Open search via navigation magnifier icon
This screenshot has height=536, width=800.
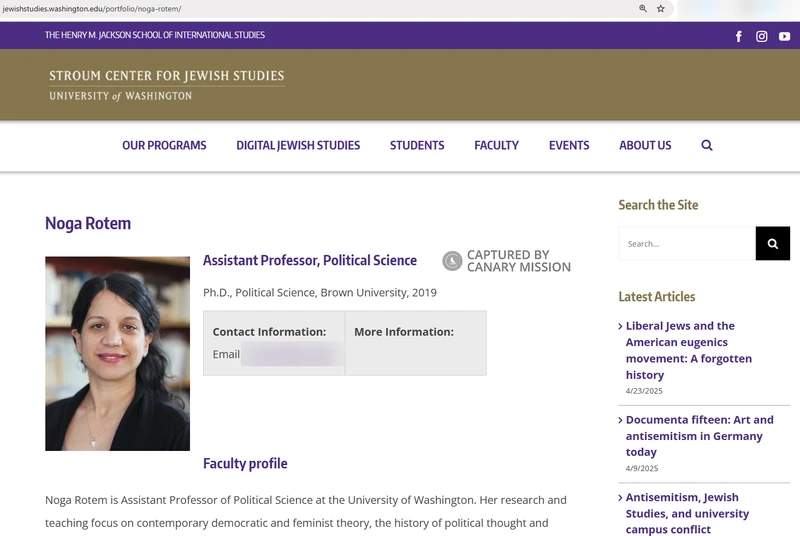[707, 145]
